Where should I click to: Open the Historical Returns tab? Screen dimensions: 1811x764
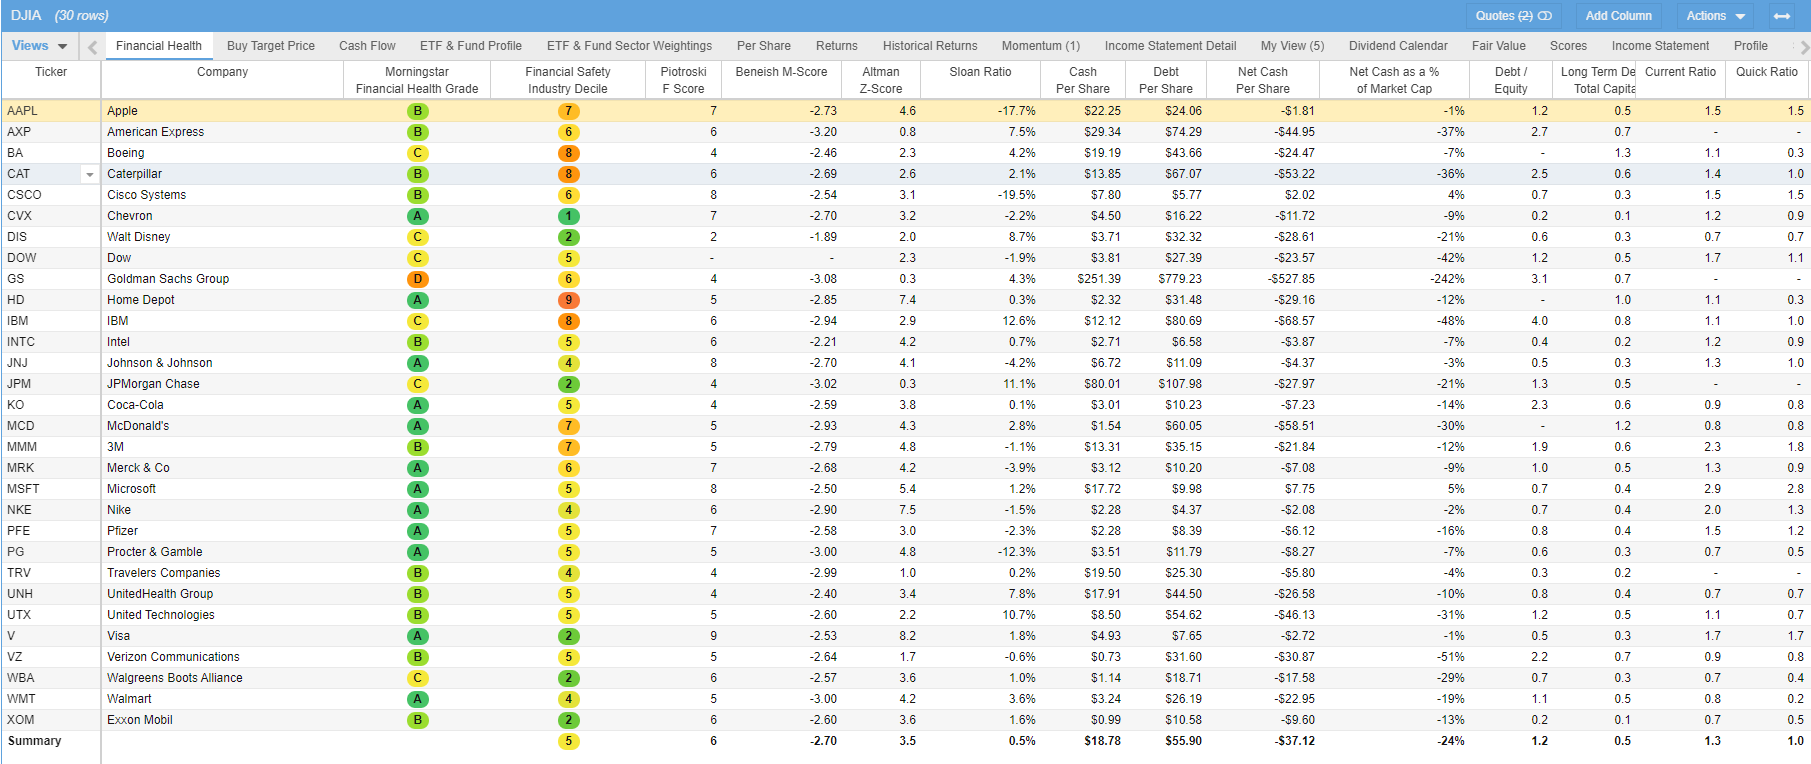[x=930, y=46]
